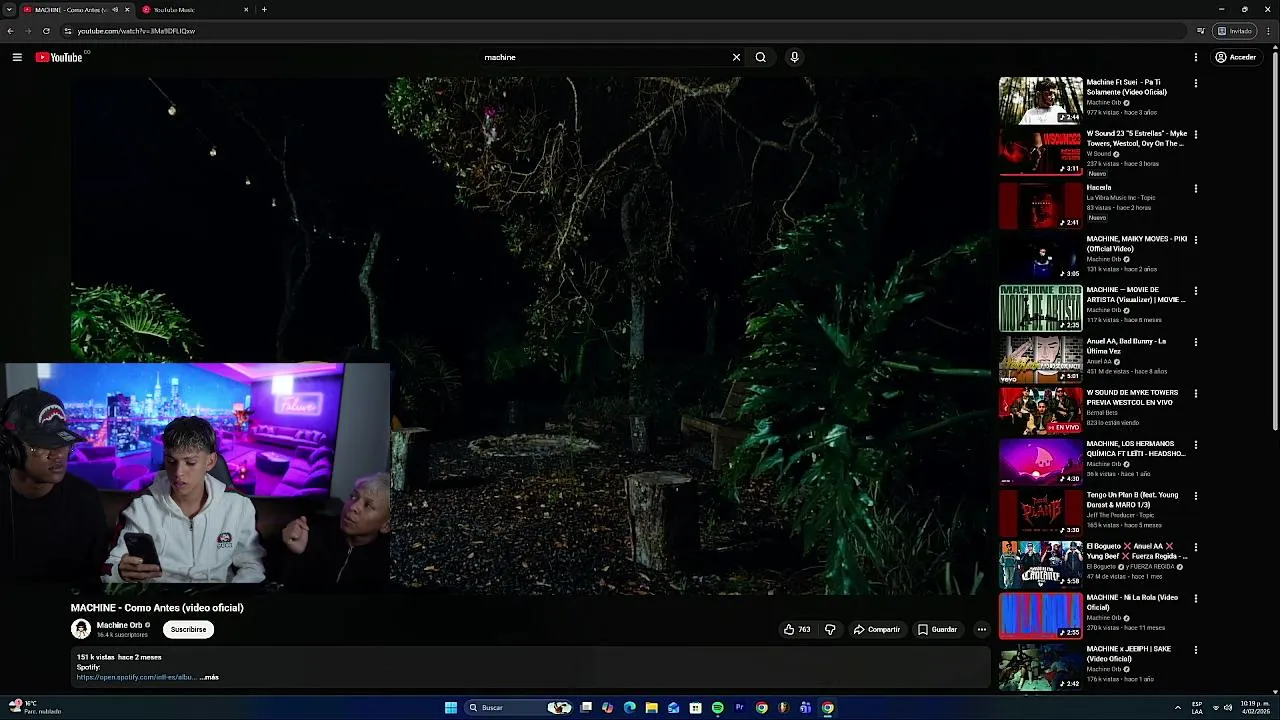Open File Explorer from the taskbar

point(651,707)
